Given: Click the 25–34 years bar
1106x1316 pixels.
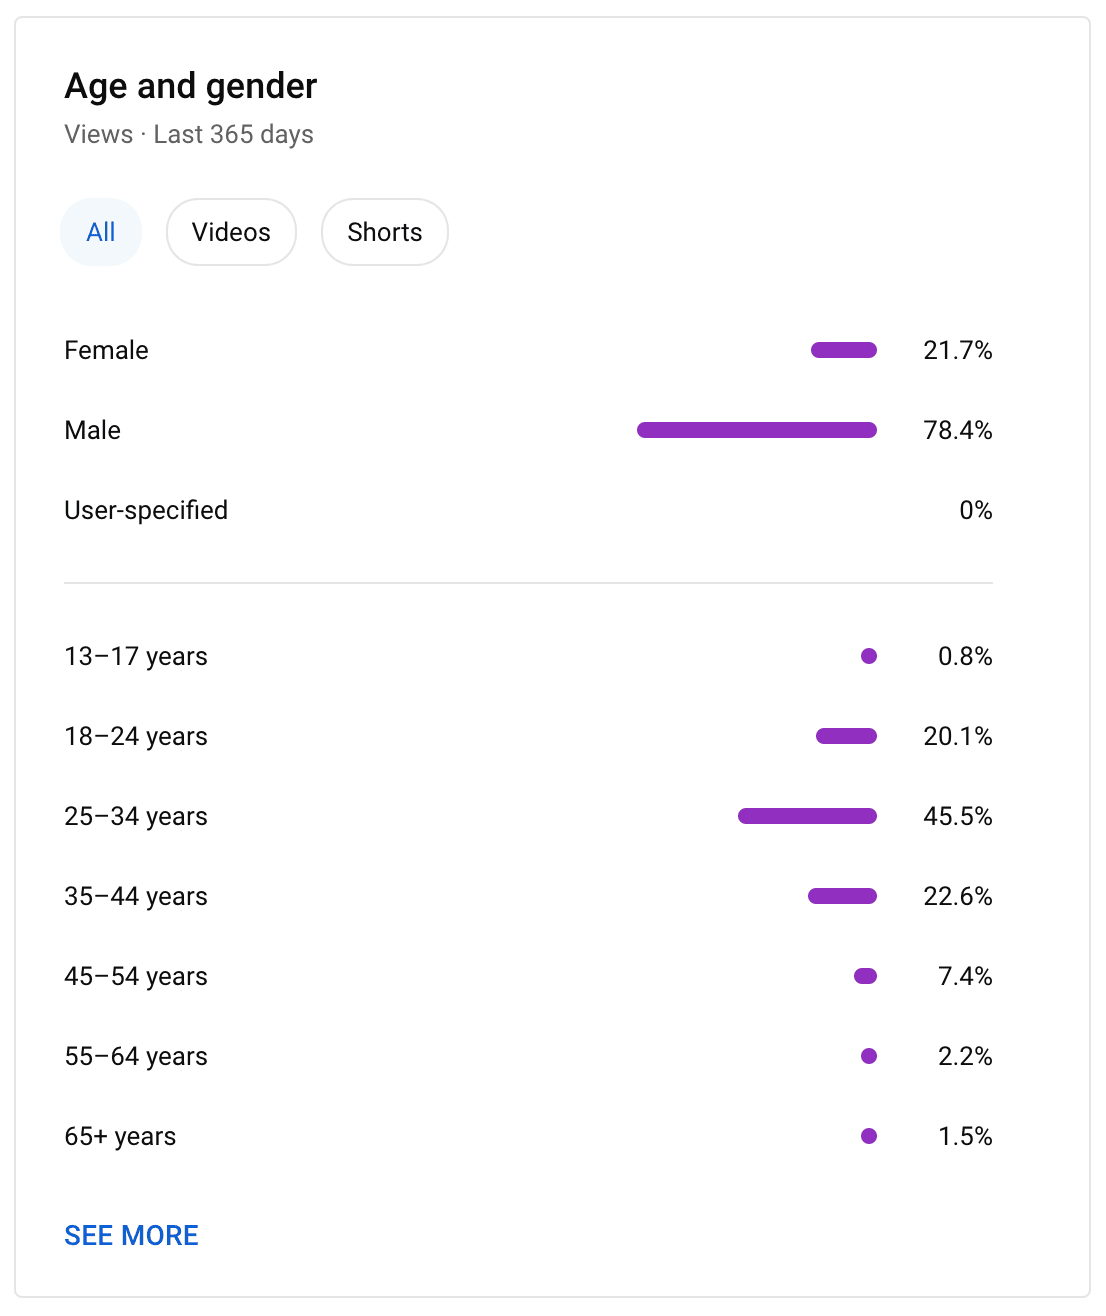Looking at the screenshot, I should tap(807, 816).
